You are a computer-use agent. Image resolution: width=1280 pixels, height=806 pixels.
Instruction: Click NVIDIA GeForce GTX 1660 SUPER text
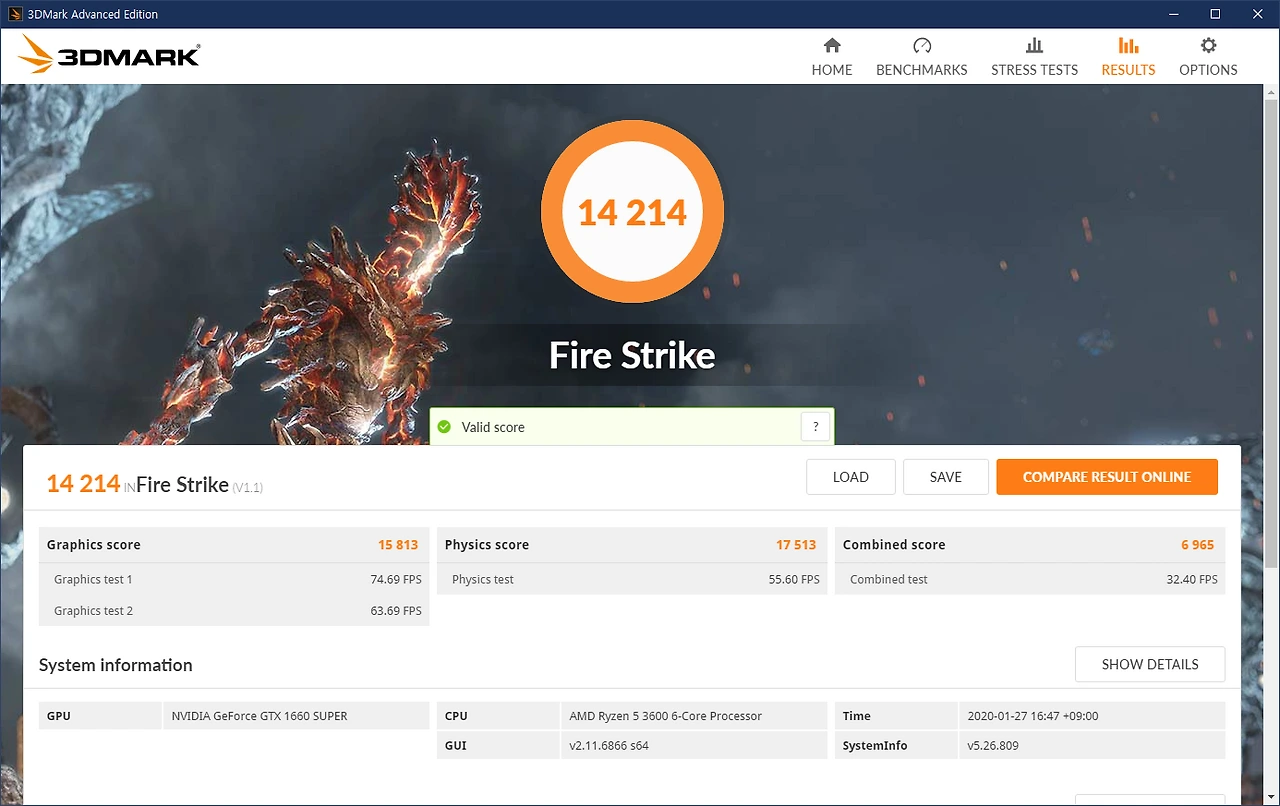[260, 716]
